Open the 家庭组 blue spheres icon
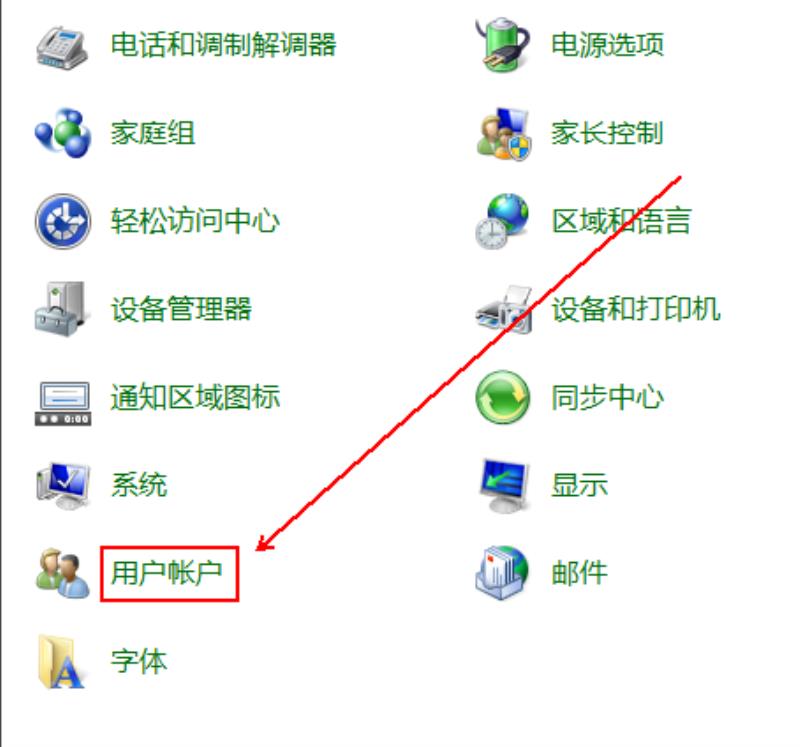 tap(63, 133)
